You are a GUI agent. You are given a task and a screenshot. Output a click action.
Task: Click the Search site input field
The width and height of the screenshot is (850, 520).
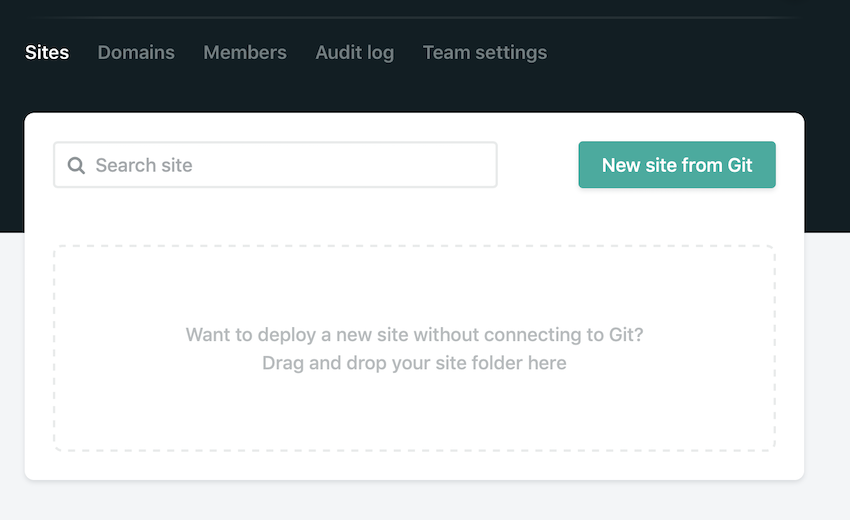(275, 165)
